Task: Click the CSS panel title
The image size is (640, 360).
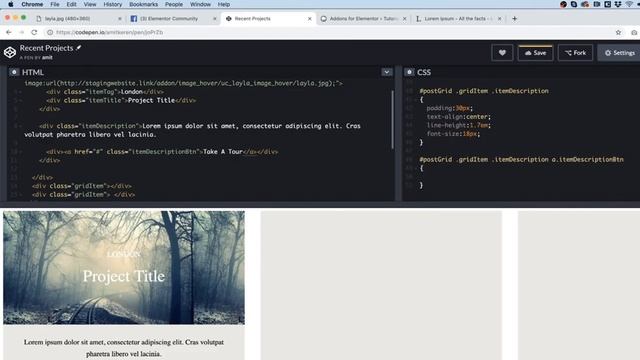Action: point(424,72)
